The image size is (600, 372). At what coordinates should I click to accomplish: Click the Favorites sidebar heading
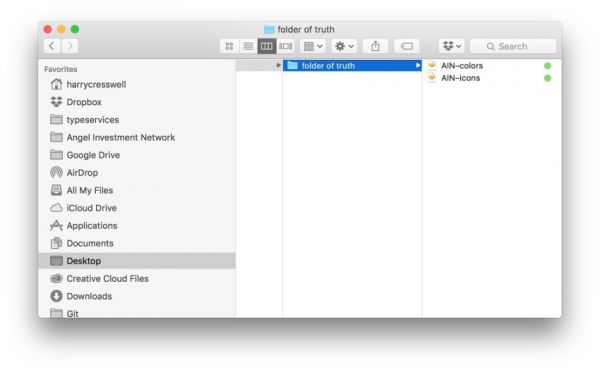(60, 69)
